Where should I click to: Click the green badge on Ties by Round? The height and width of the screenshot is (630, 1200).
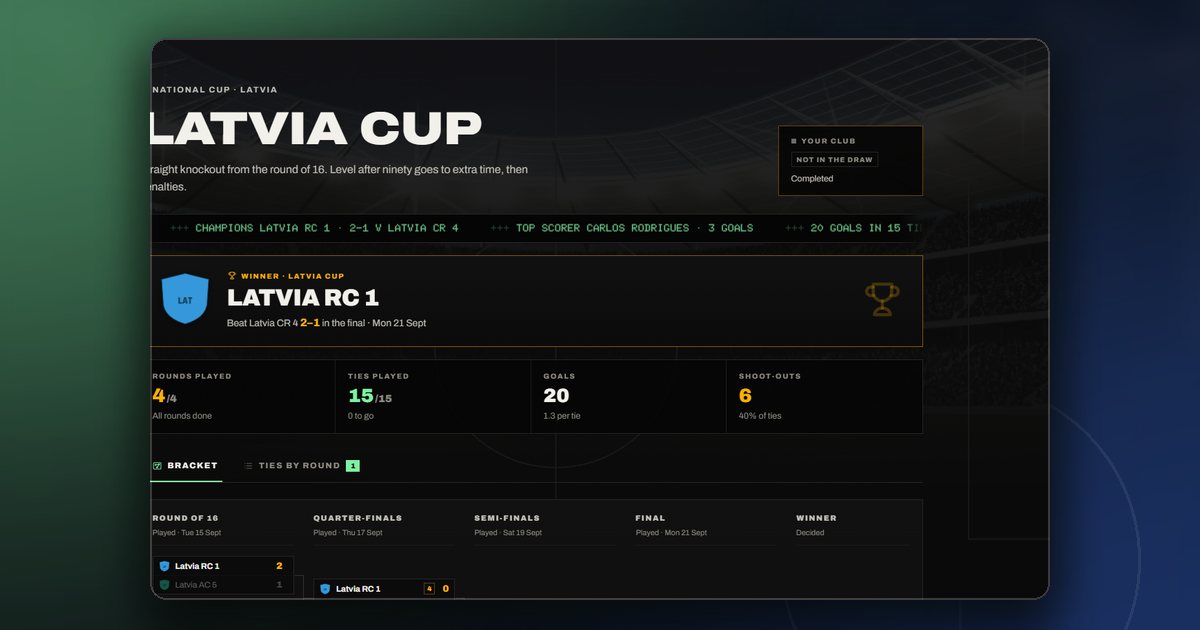(x=353, y=466)
